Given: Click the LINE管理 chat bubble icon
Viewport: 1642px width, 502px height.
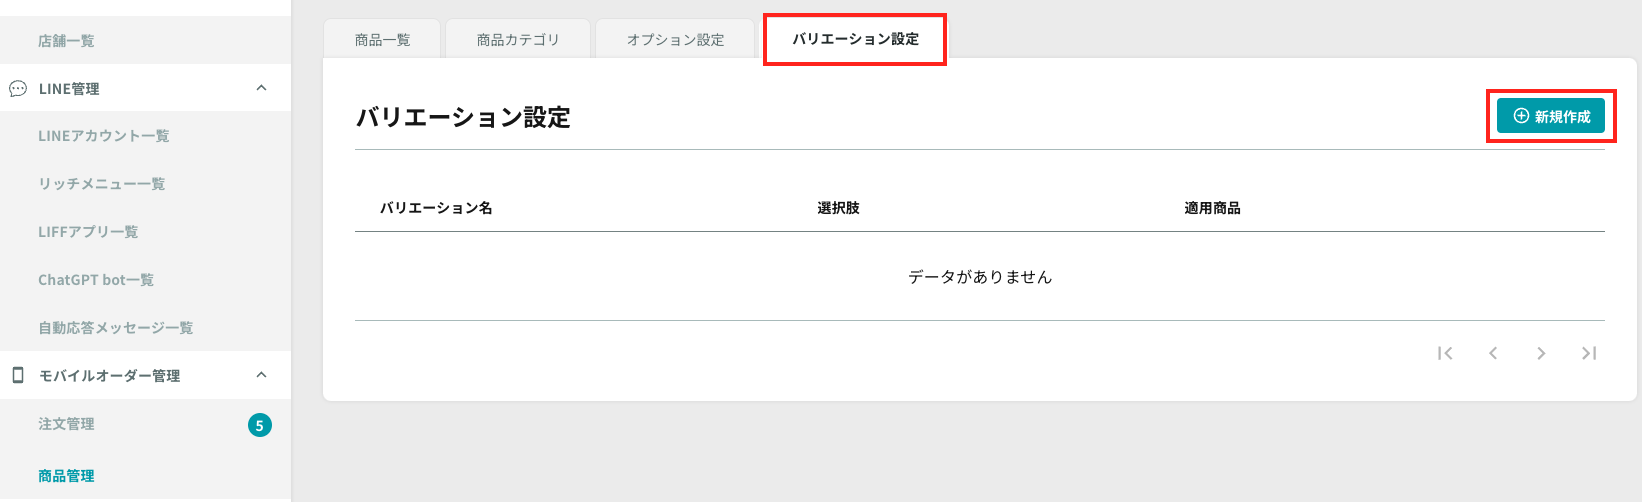Looking at the screenshot, I should pyautogui.click(x=18, y=89).
